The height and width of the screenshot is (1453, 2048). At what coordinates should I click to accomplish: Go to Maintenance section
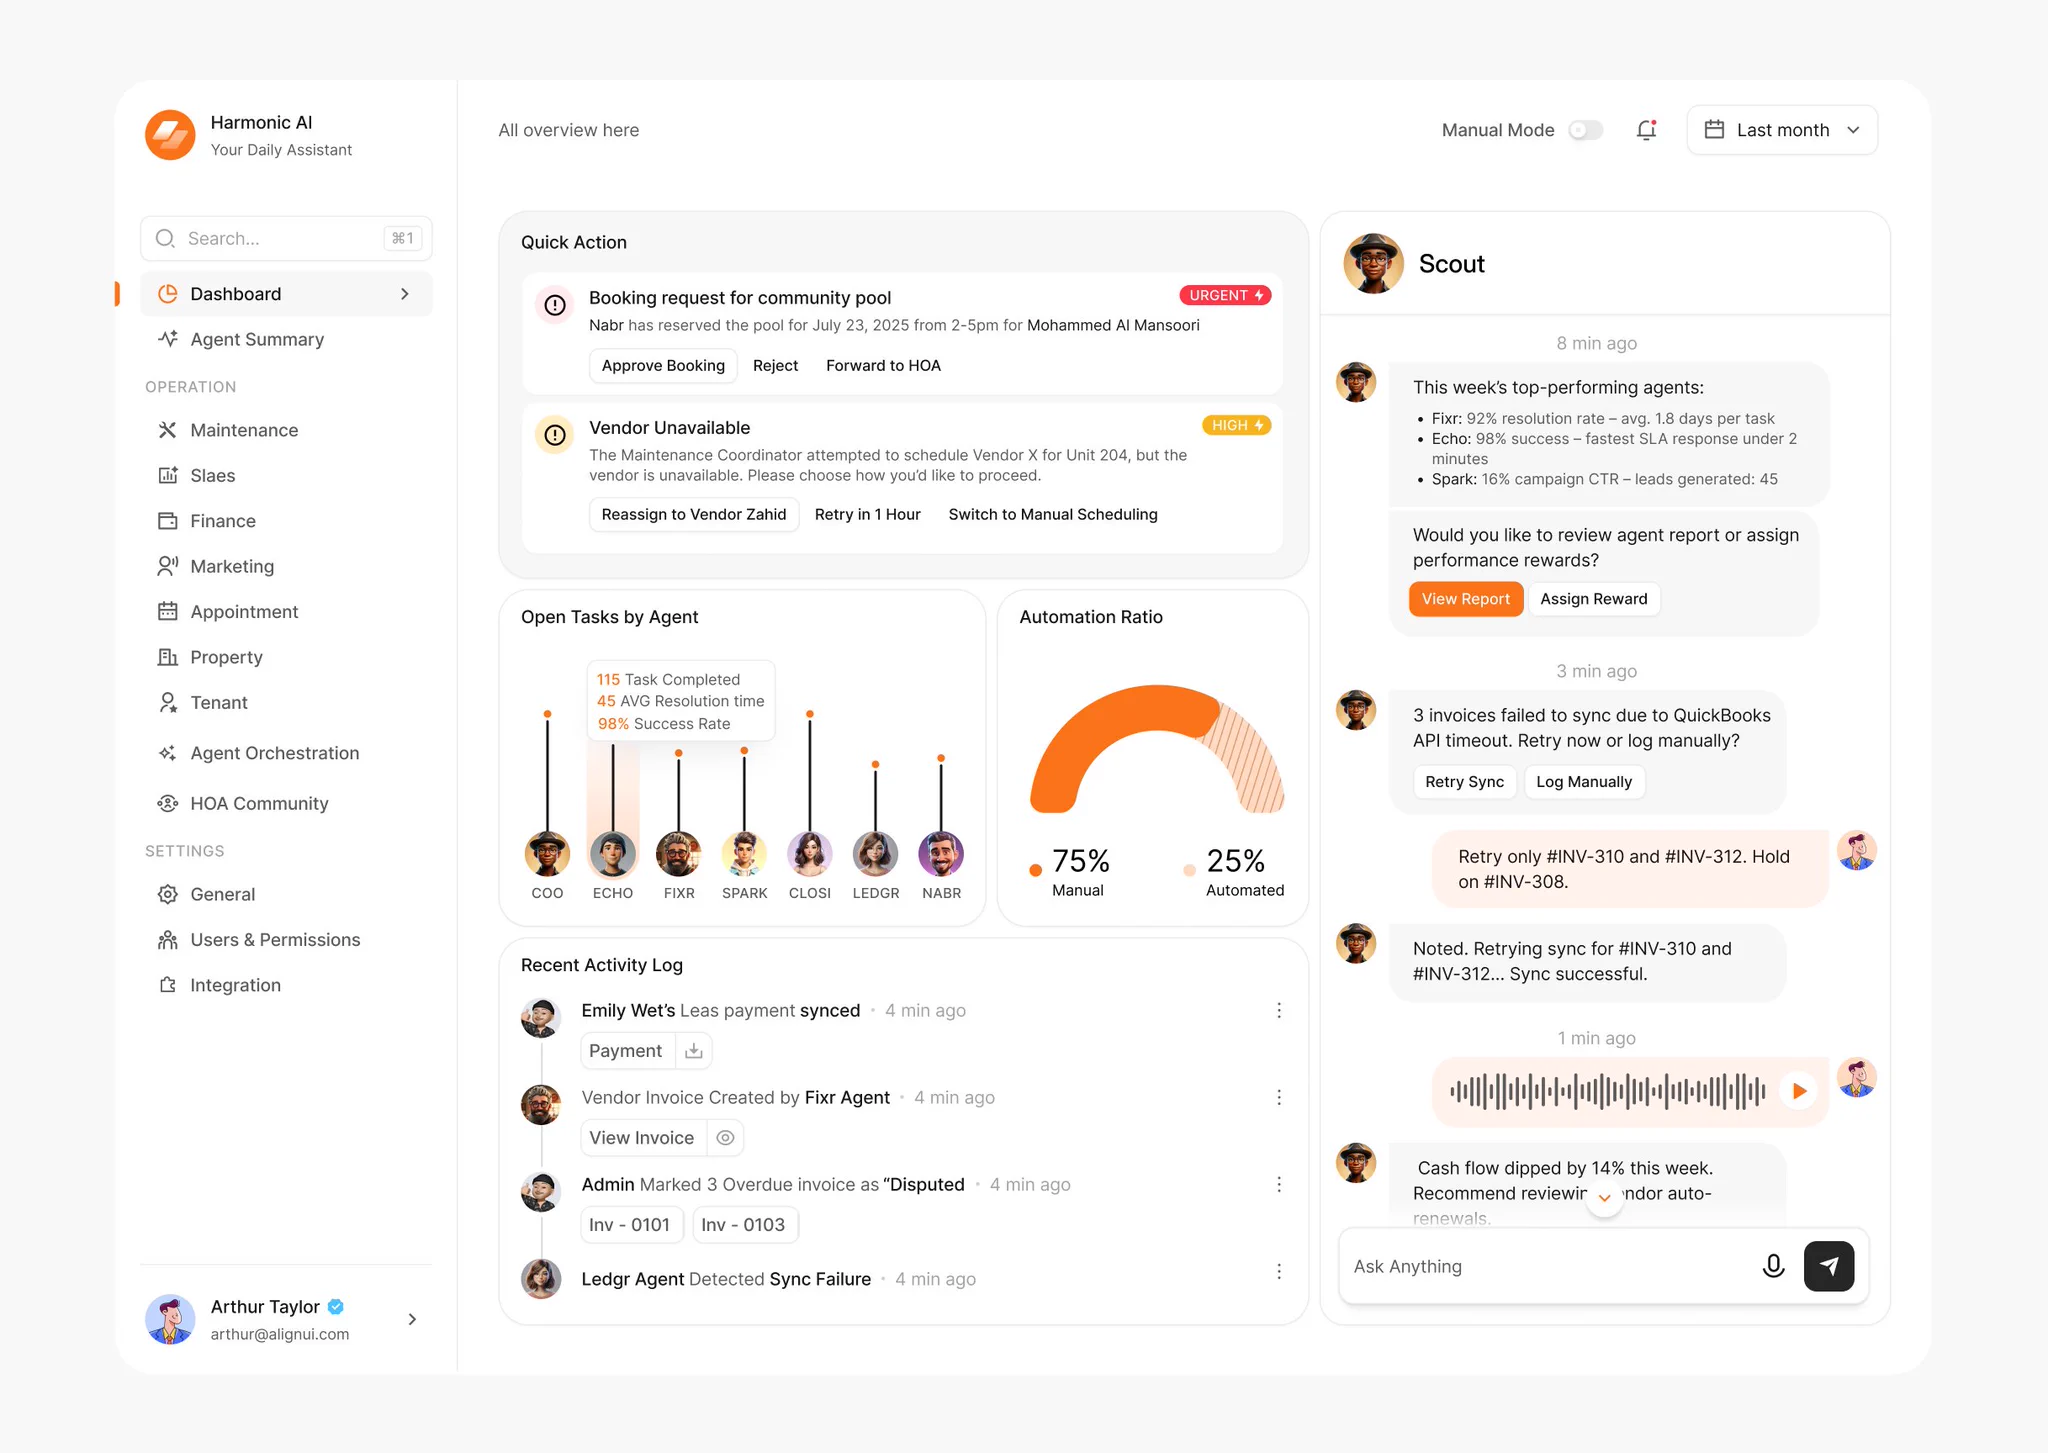[244, 430]
